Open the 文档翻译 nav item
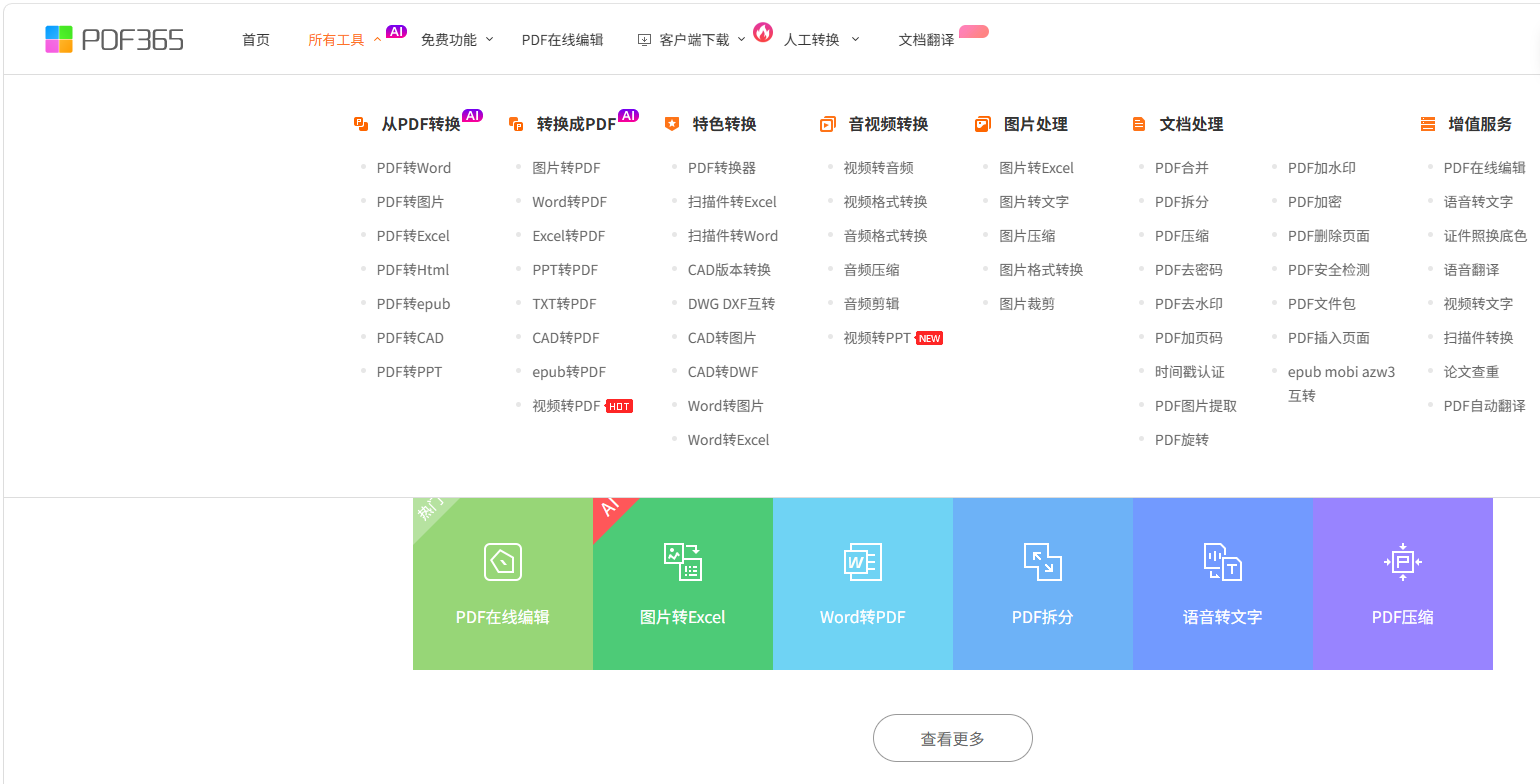Viewport: 1540px width, 784px height. point(926,40)
